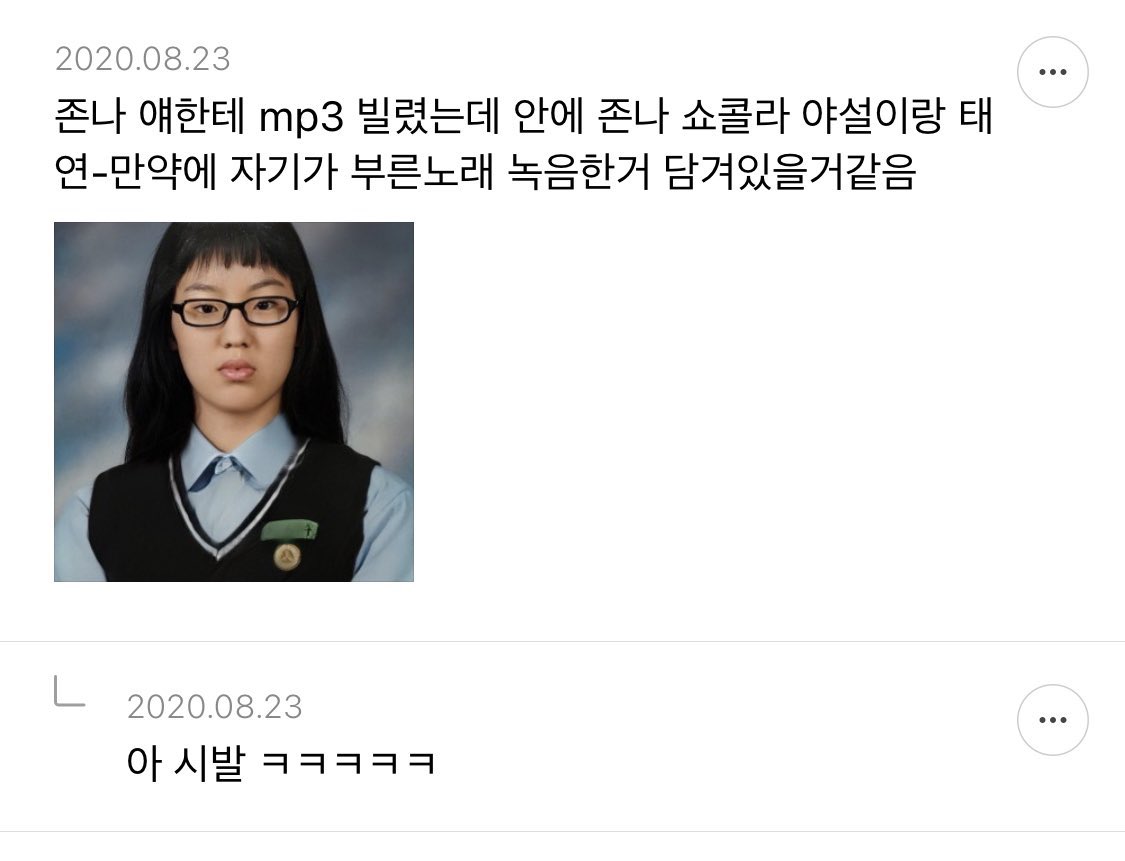
Task: Click the comment line starting "존나 얘한테"
Action: tap(524, 116)
